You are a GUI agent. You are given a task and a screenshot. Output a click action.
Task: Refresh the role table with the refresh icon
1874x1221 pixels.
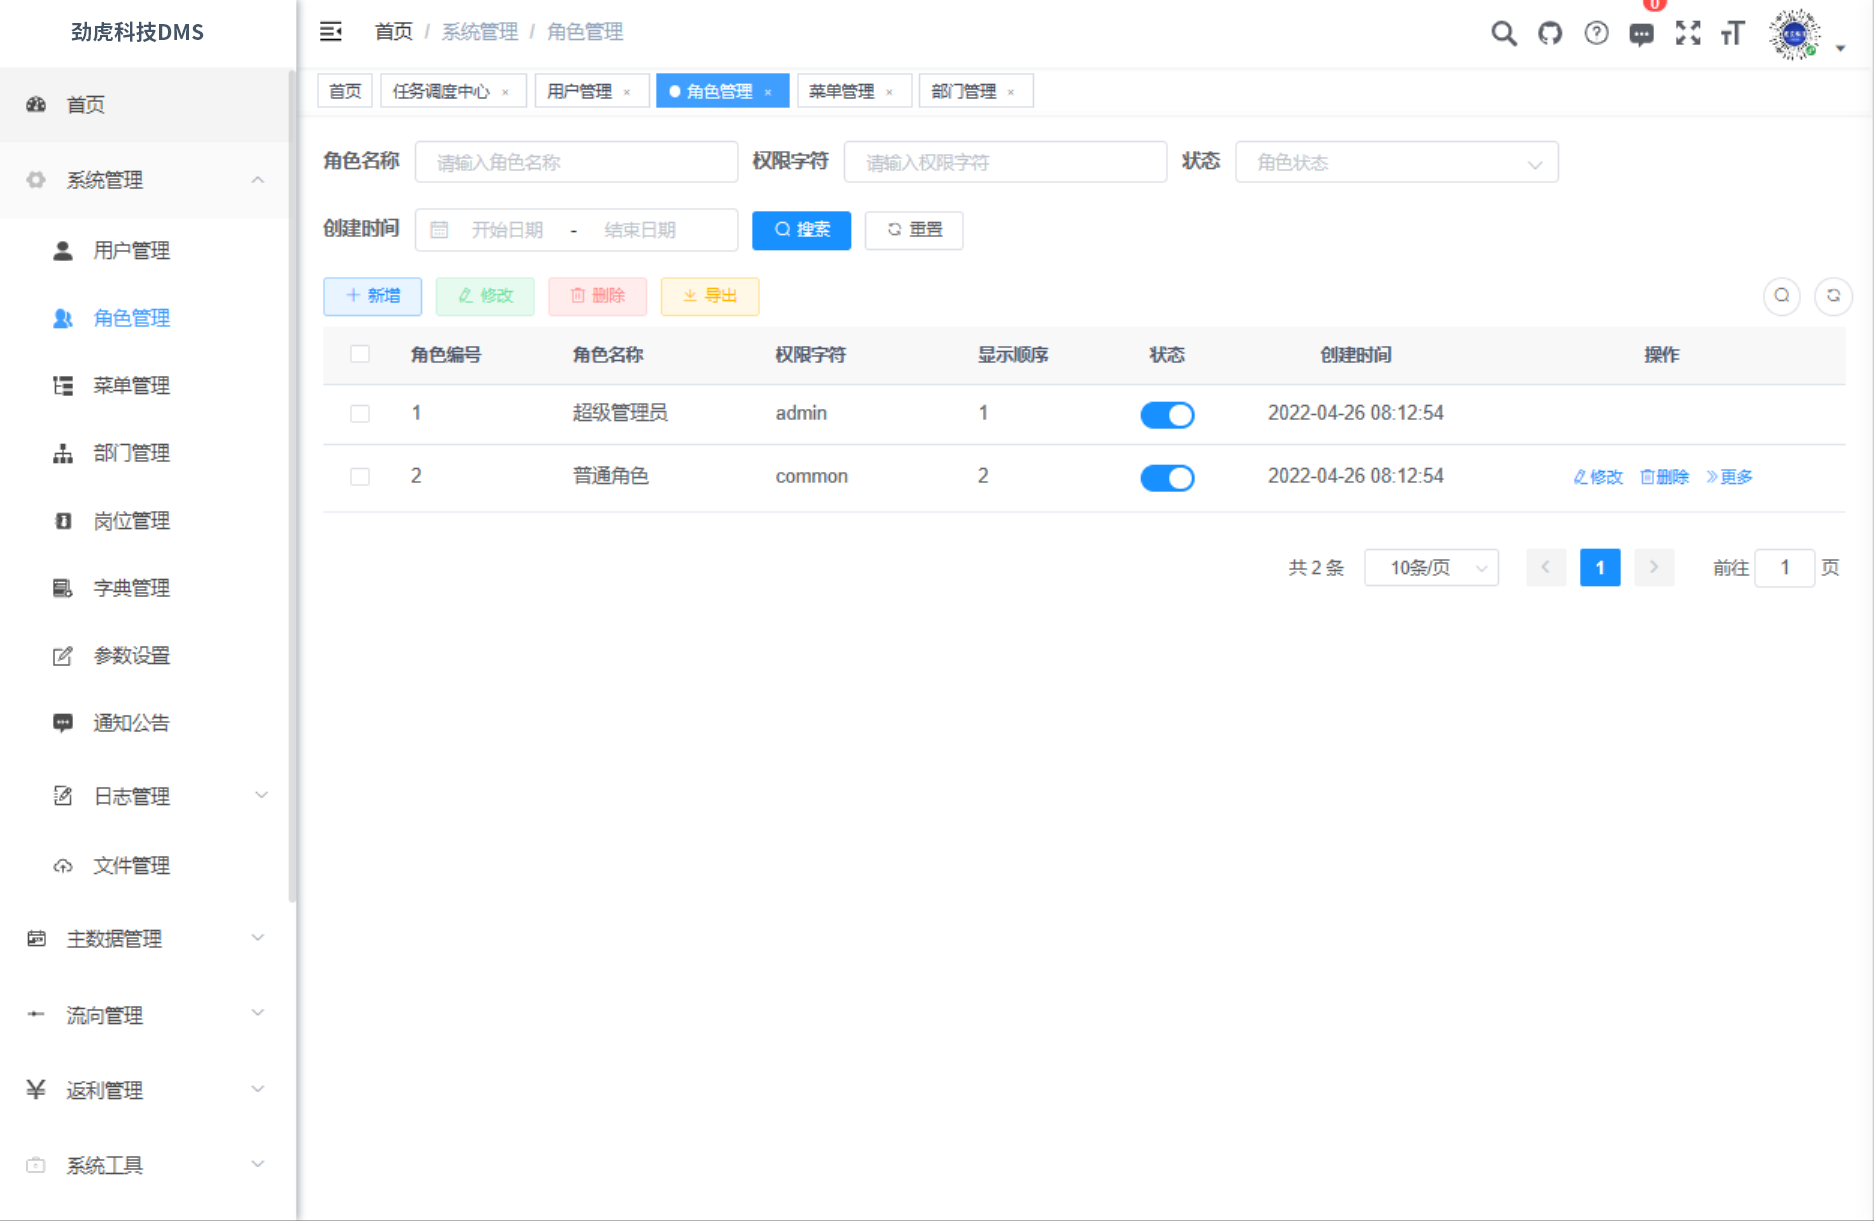point(1833,296)
